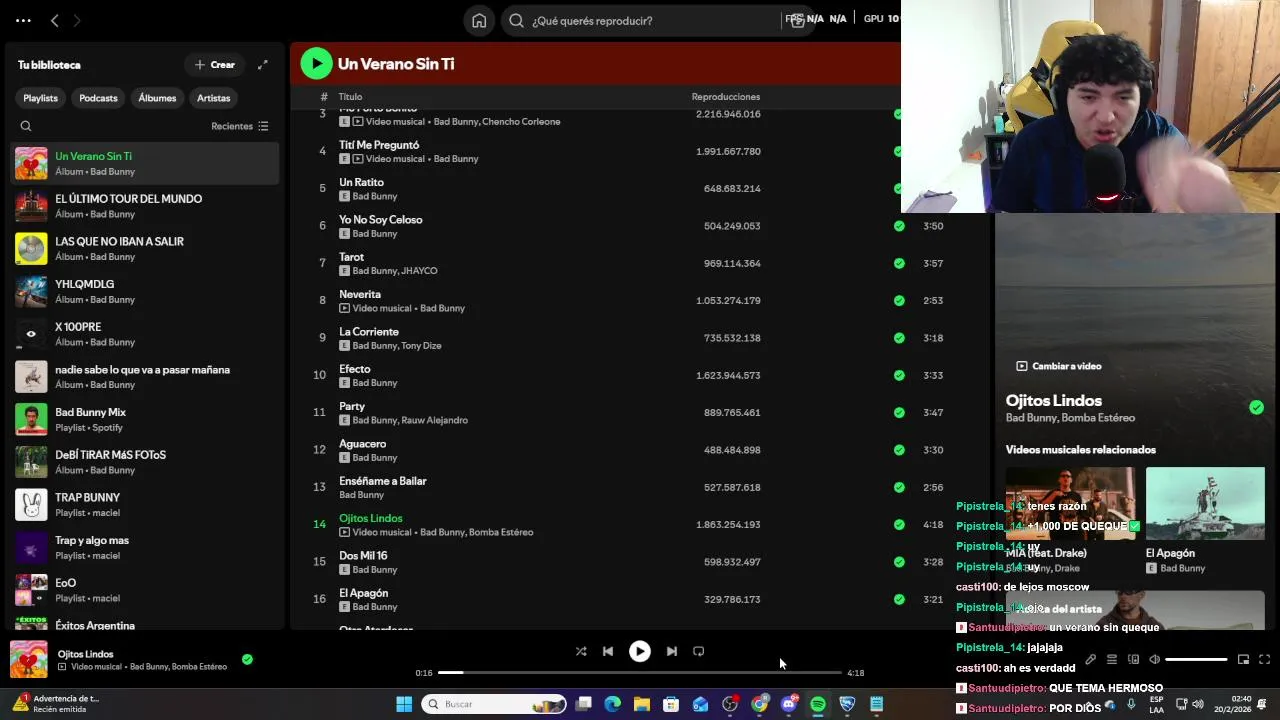Navigate back in Spotify history
Screen dimensions: 1280x720
pyautogui.click(x=55, y=20)
